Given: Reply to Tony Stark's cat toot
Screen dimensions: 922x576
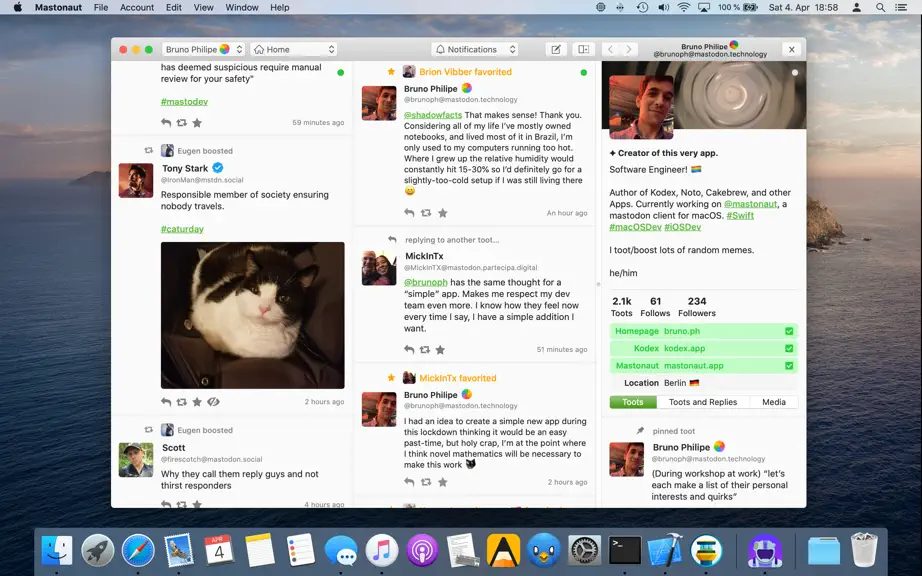Looking at the screenshot, I should point(166,402).
